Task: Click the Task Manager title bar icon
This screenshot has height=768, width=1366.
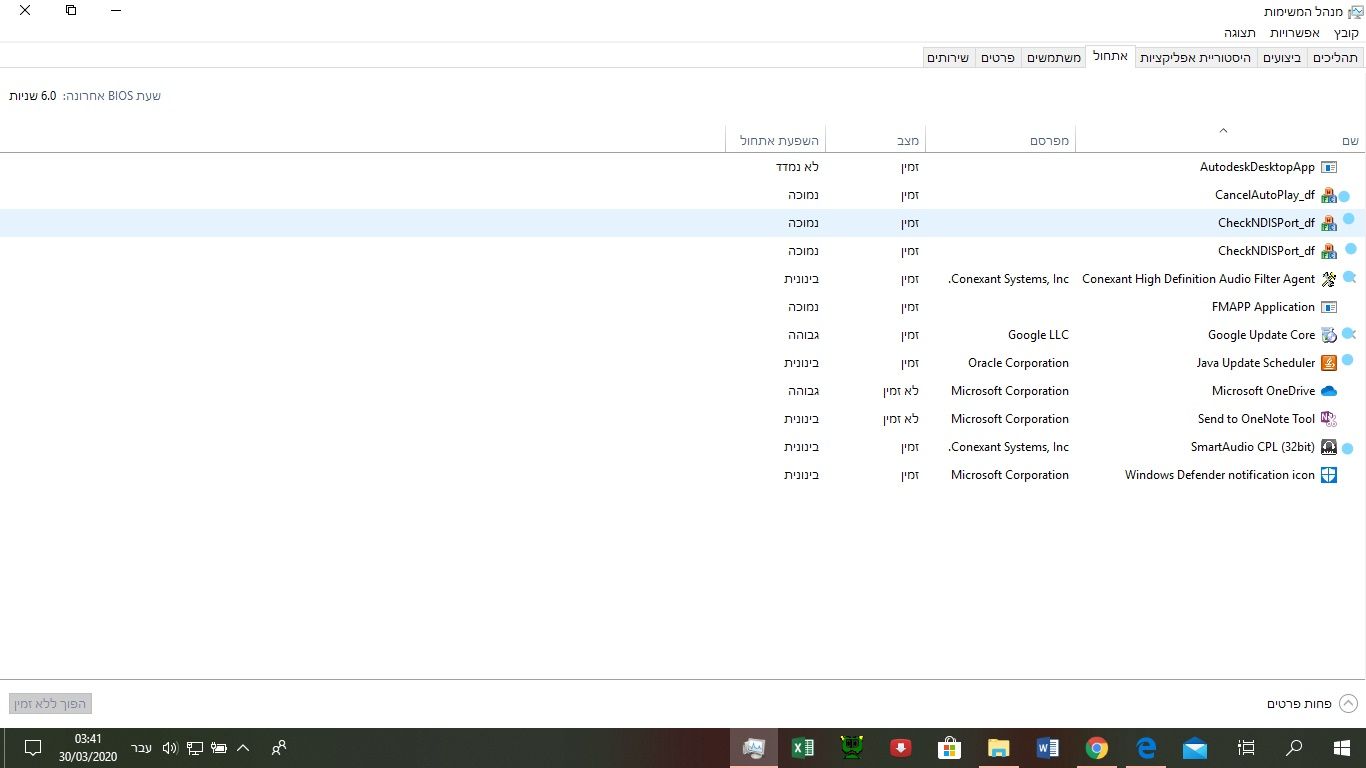Action: (1355, 11)
